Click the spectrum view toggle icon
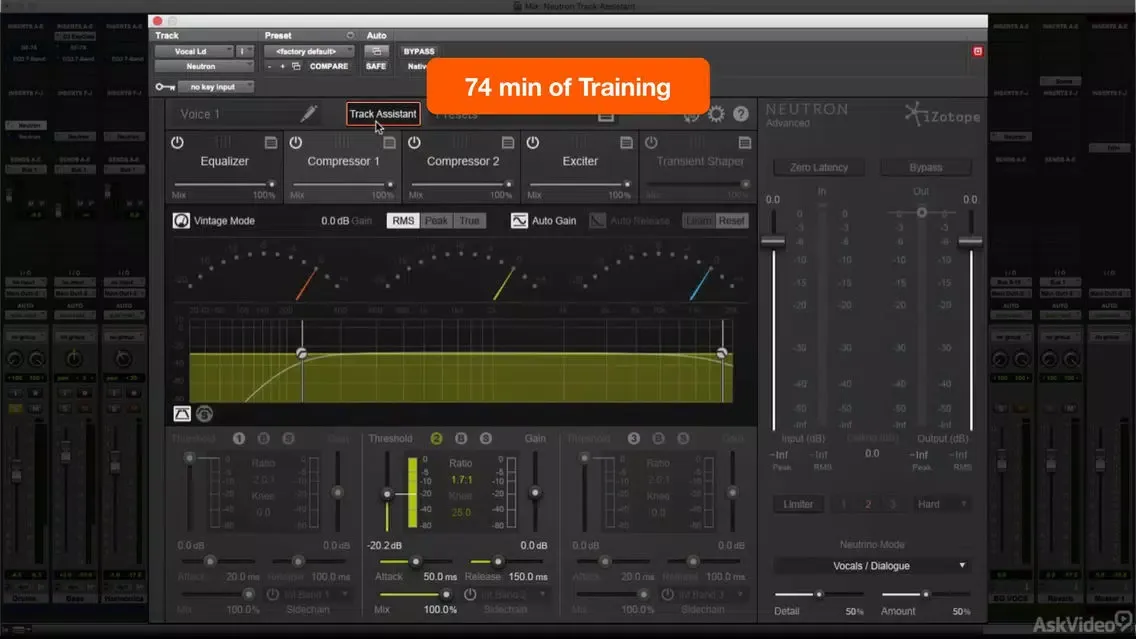This screenshot has height=639, width=1136. (x=182, y=414)
